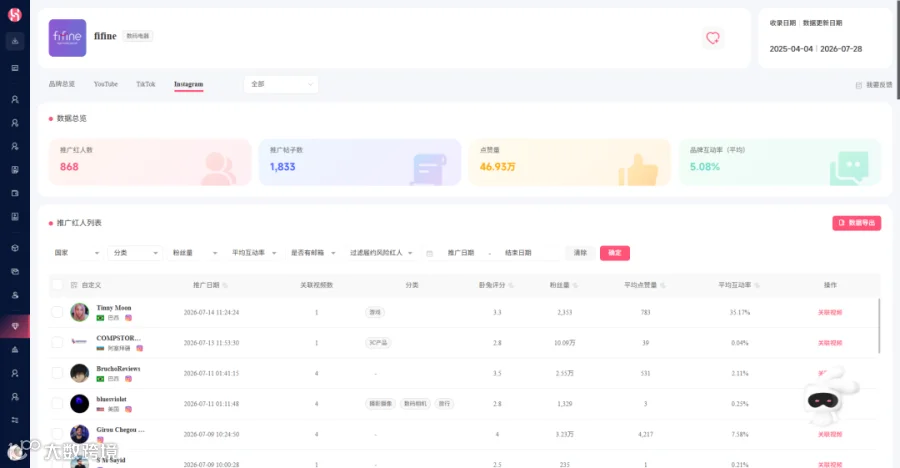This screenshot has width=900, height=468.
Task: Switch to the TikTok tab
Action: tap(145, 84)
